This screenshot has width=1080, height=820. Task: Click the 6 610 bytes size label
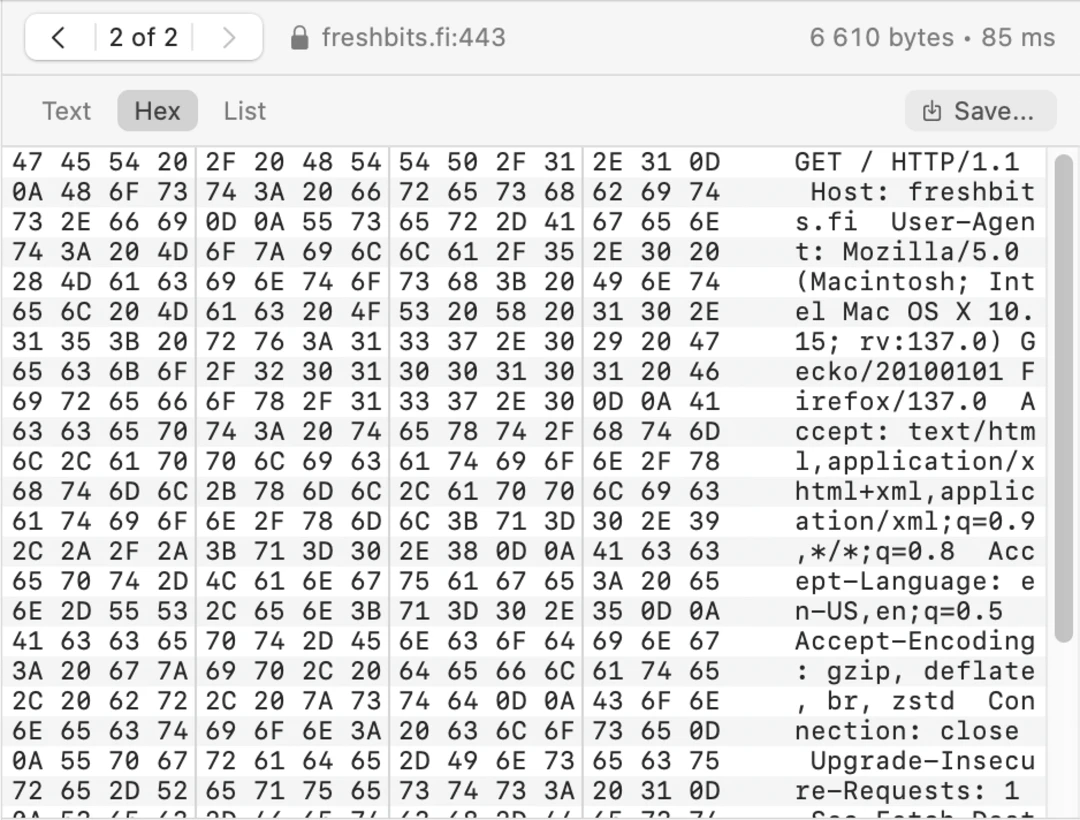881,38
